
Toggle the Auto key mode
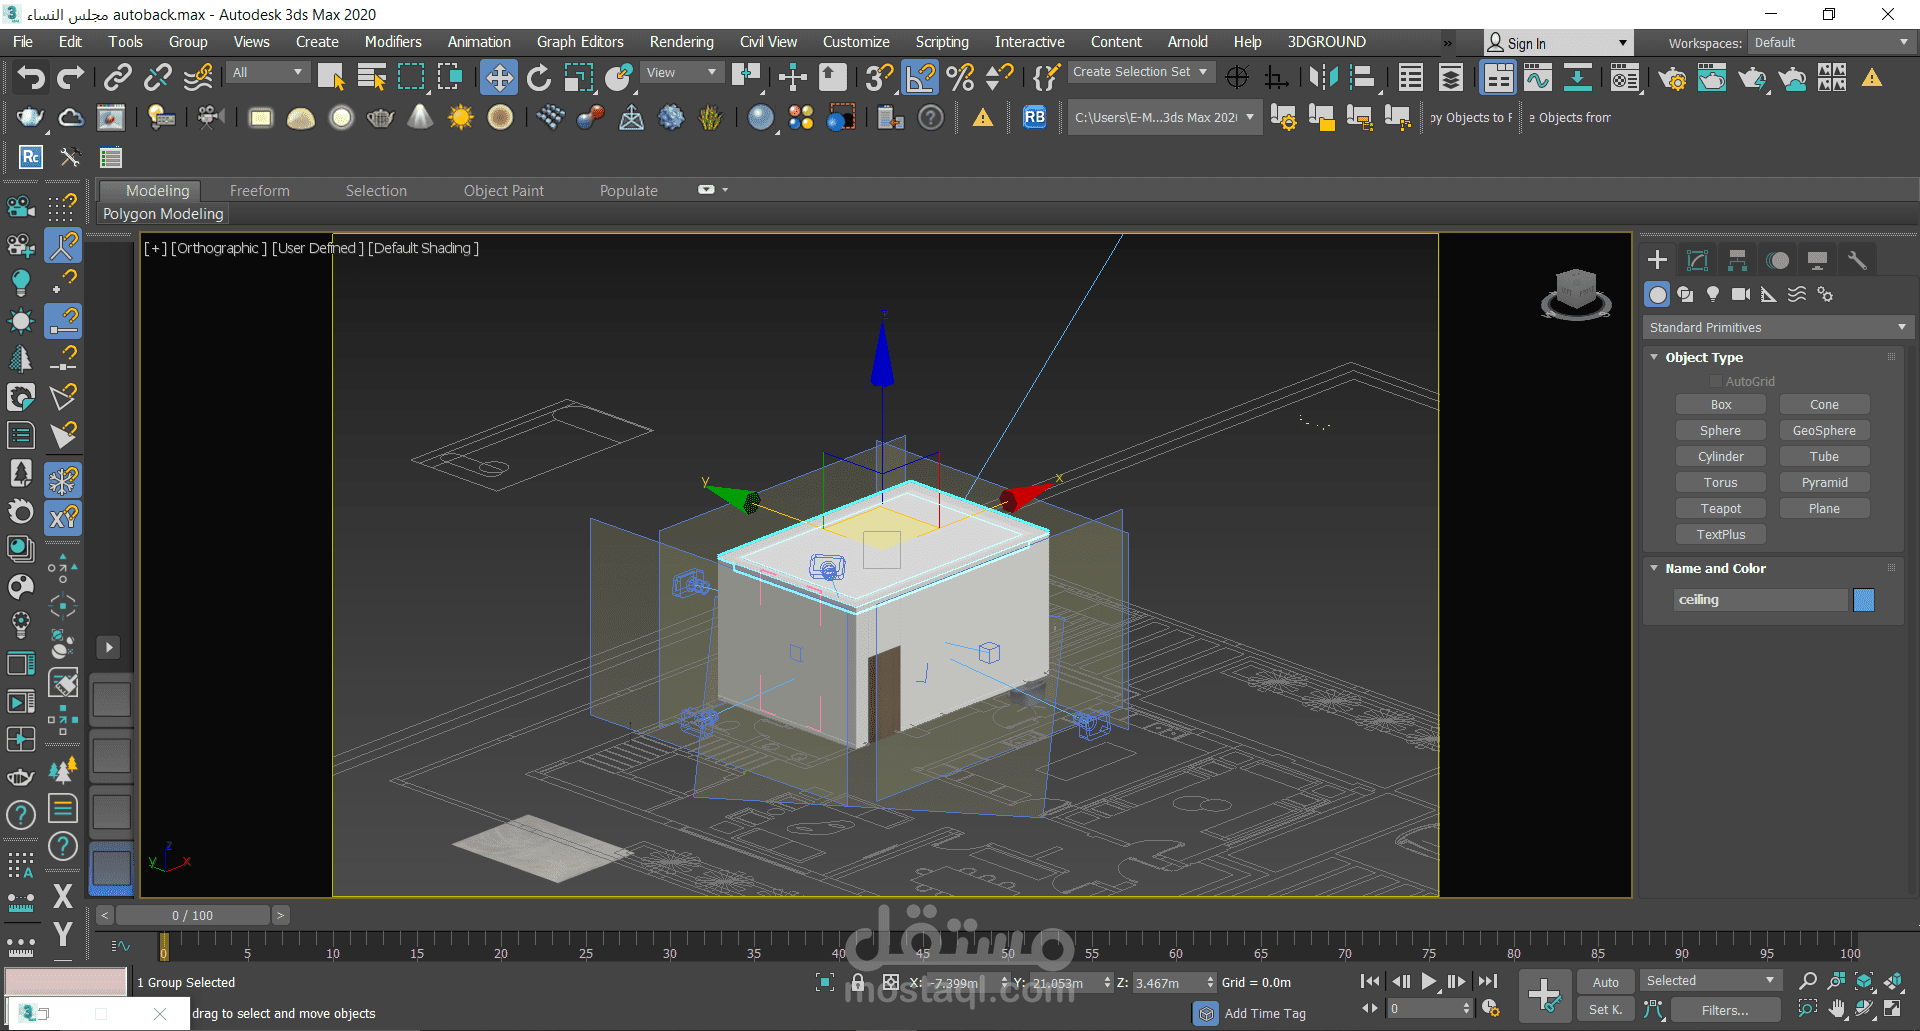(1606, 982)
